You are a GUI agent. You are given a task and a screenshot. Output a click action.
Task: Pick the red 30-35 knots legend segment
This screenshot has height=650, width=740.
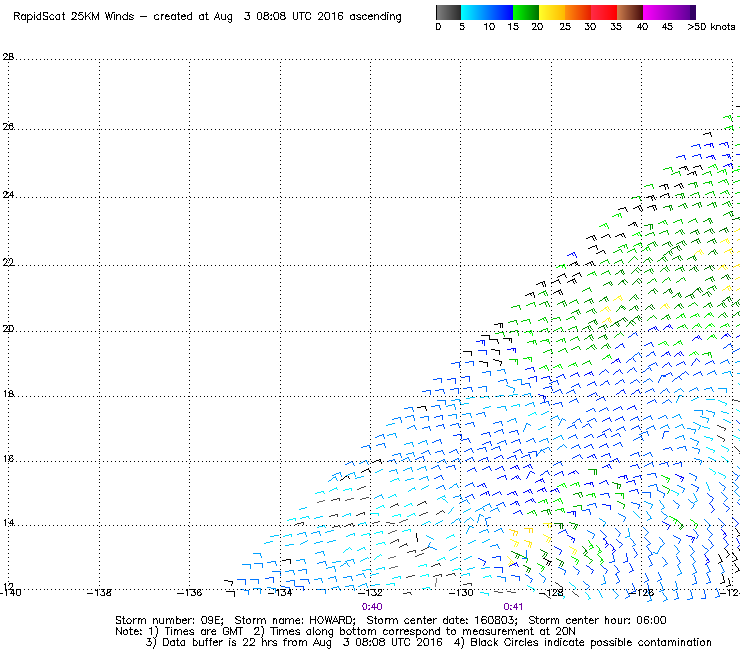click(604, 12)
